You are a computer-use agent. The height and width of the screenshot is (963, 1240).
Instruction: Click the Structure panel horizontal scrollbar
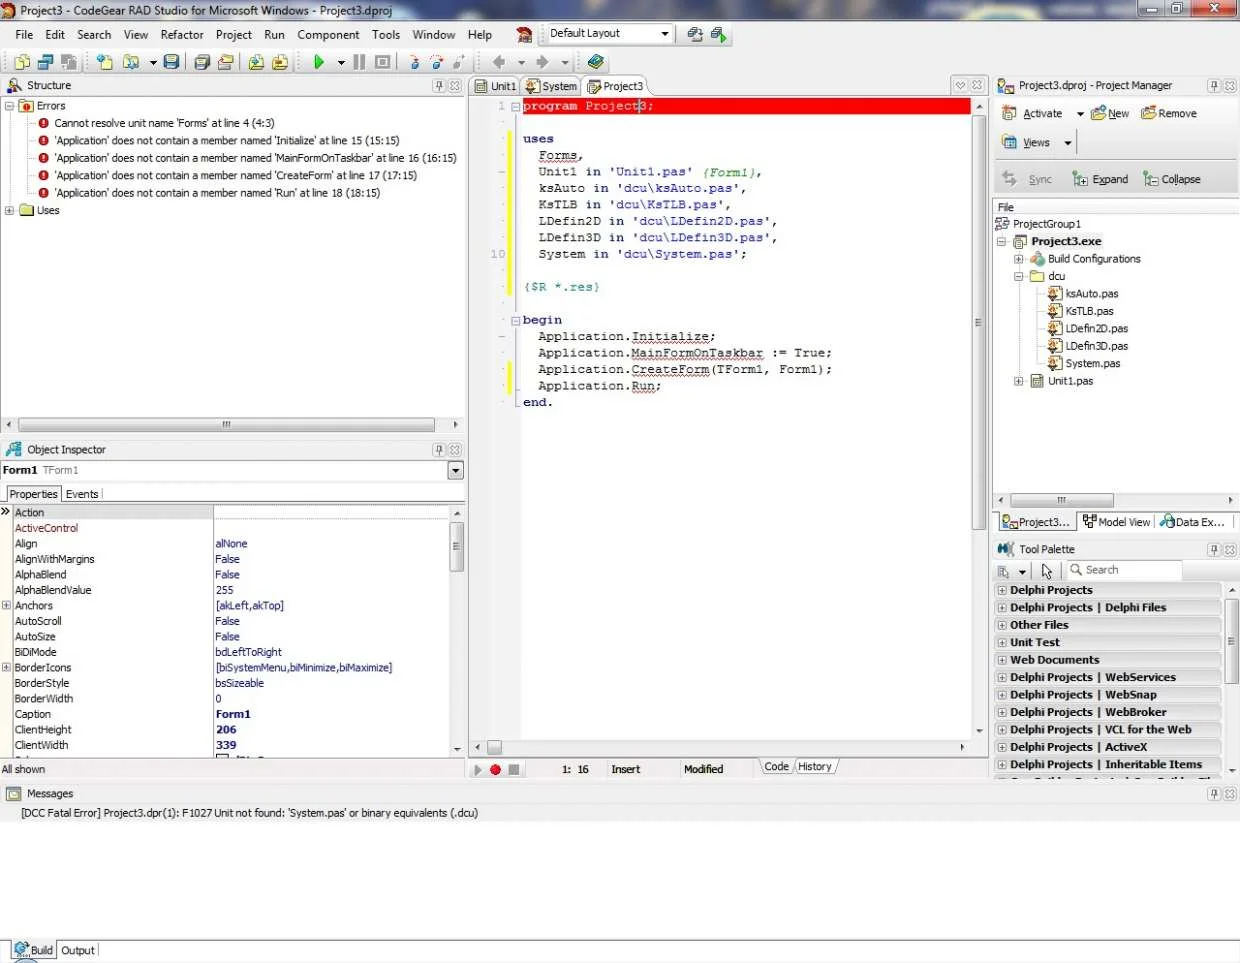pos(226,425)
